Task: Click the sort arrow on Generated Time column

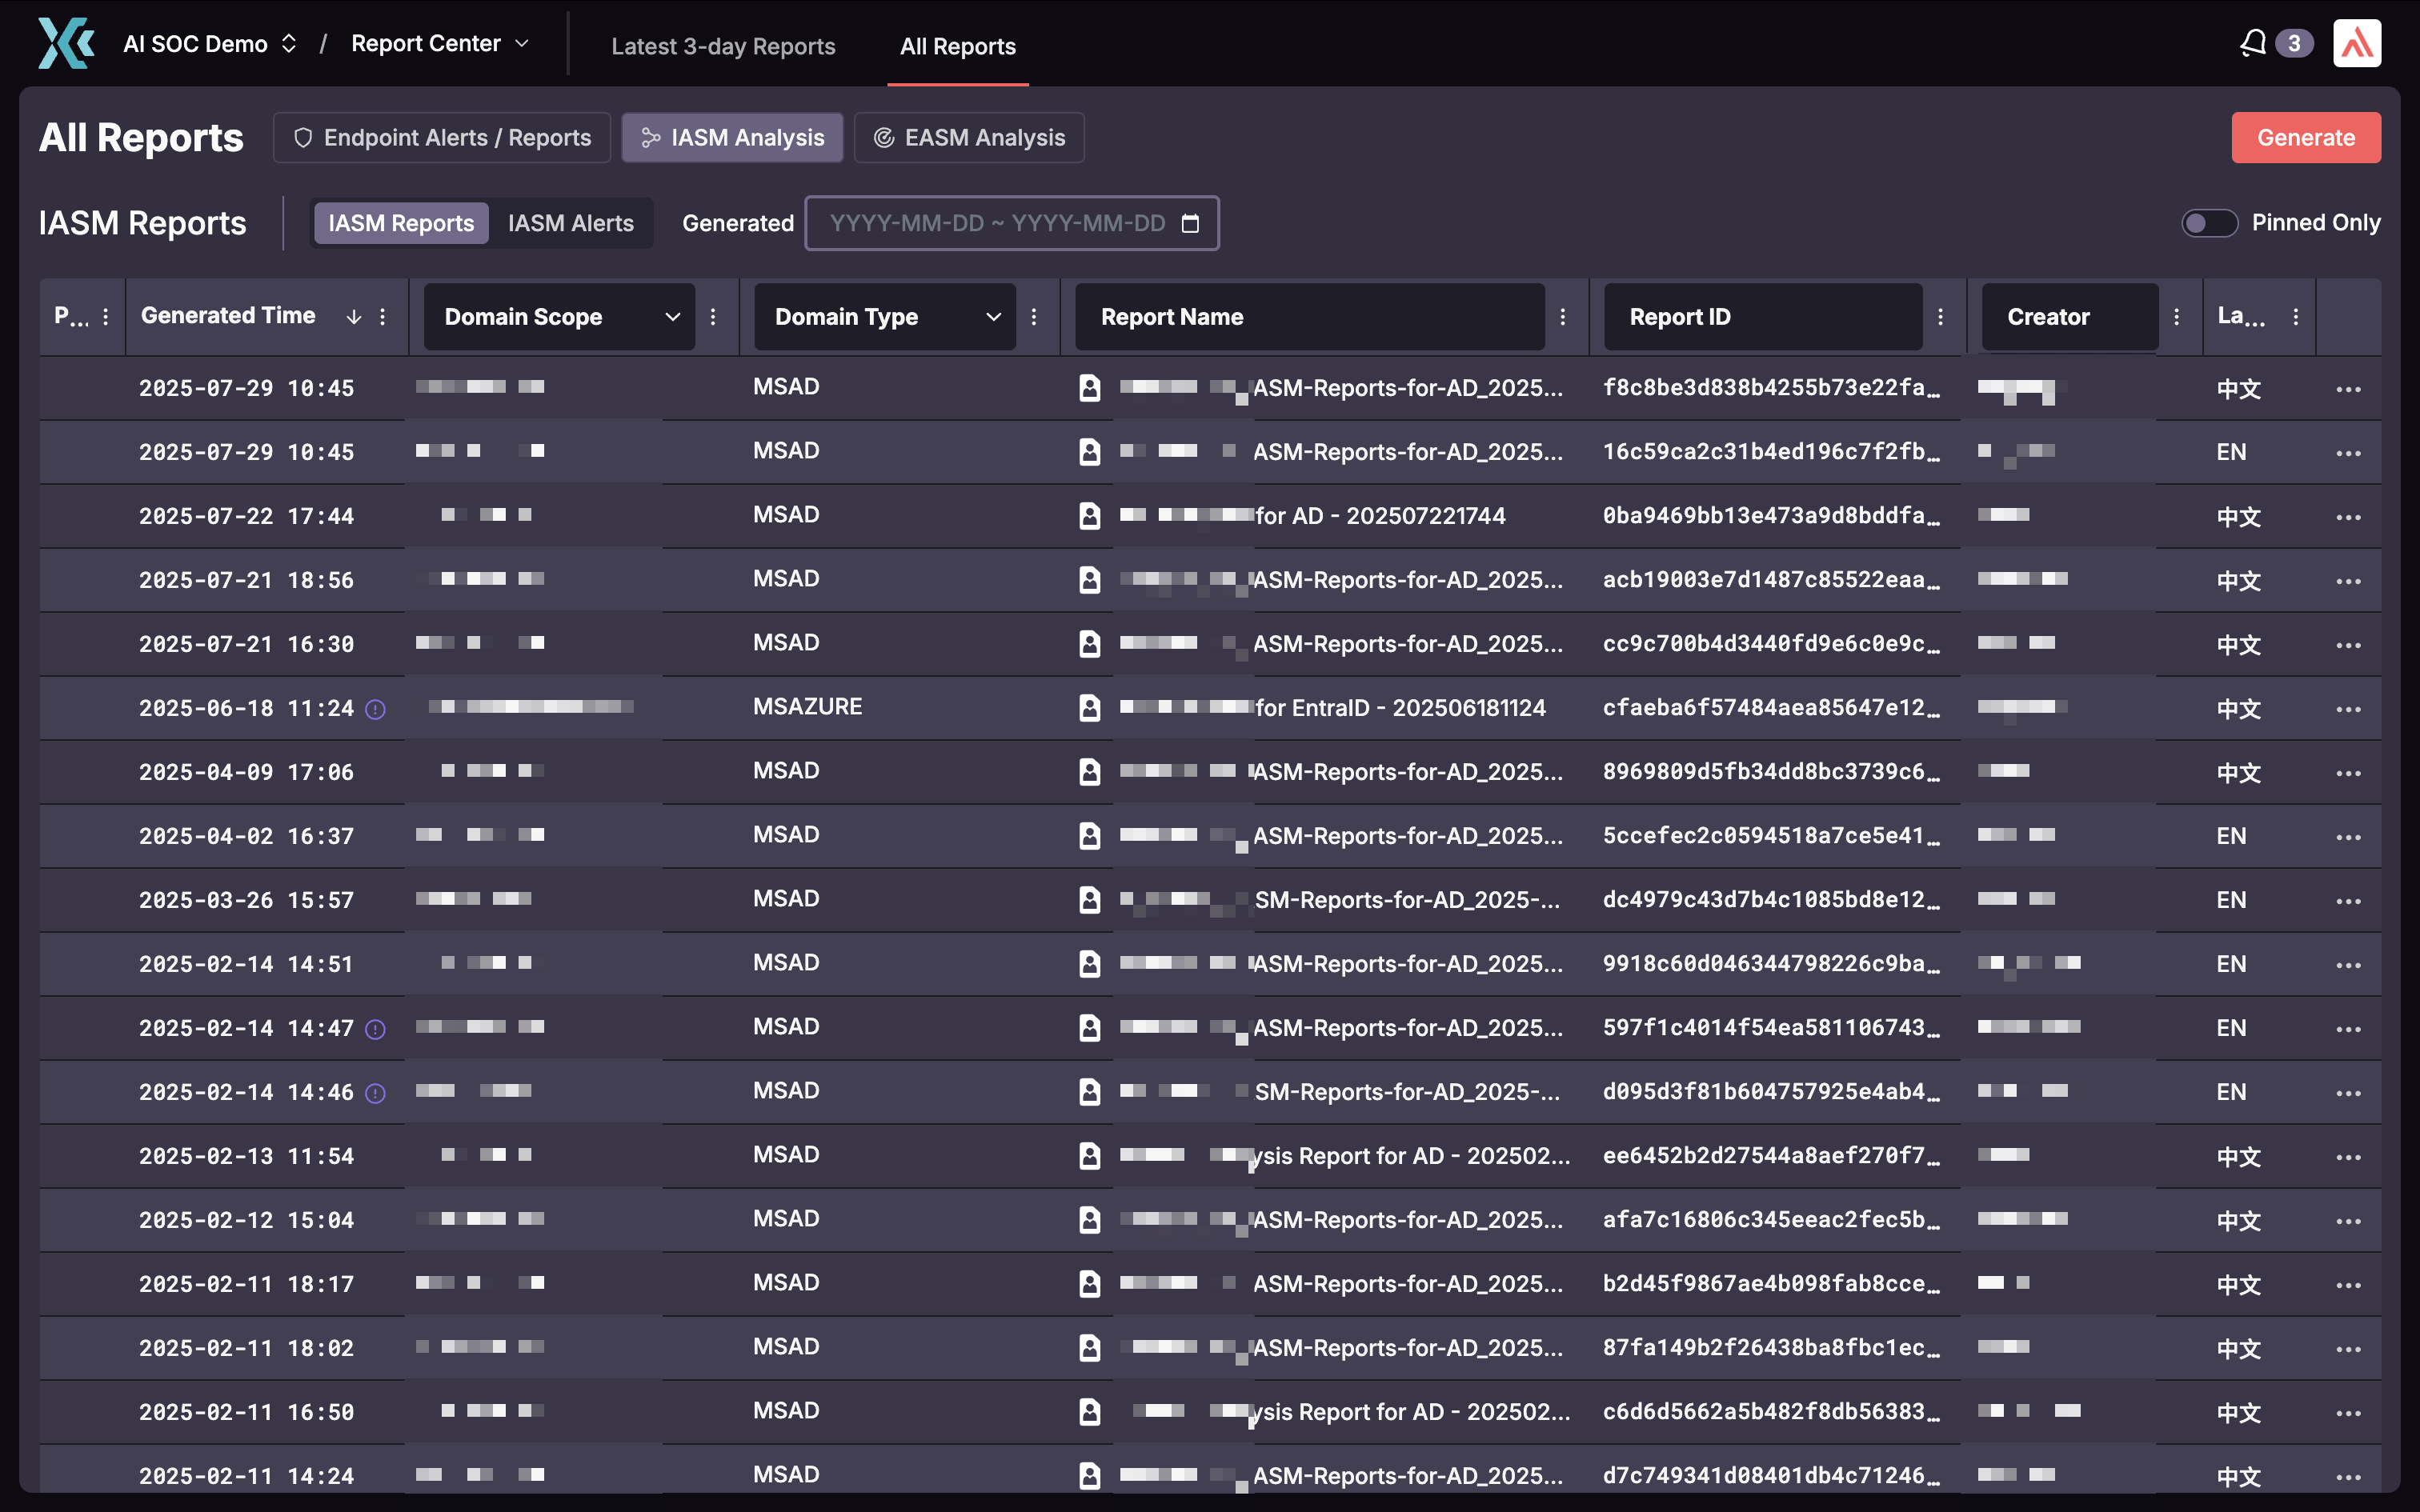Action: coord(354,316)
